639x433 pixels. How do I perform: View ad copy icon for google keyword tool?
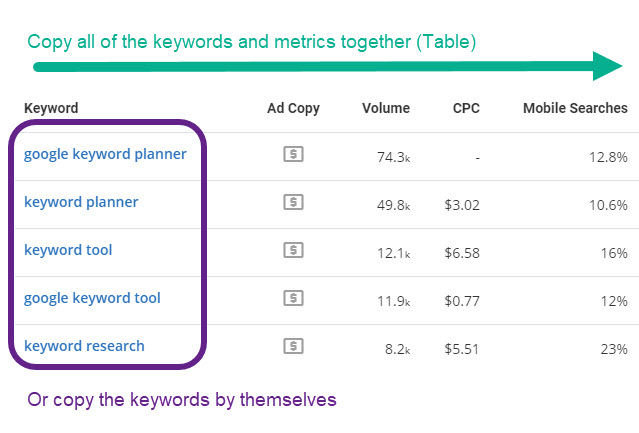click(x=293, y=298)
